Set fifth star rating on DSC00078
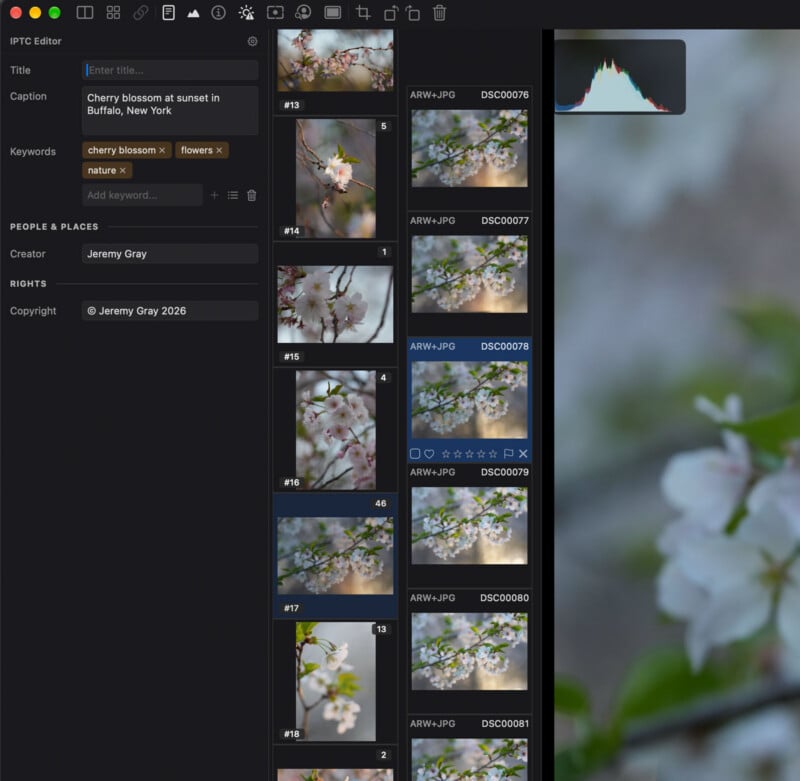Viewport: 800px width, 781px height. click(x=493, y=454)
